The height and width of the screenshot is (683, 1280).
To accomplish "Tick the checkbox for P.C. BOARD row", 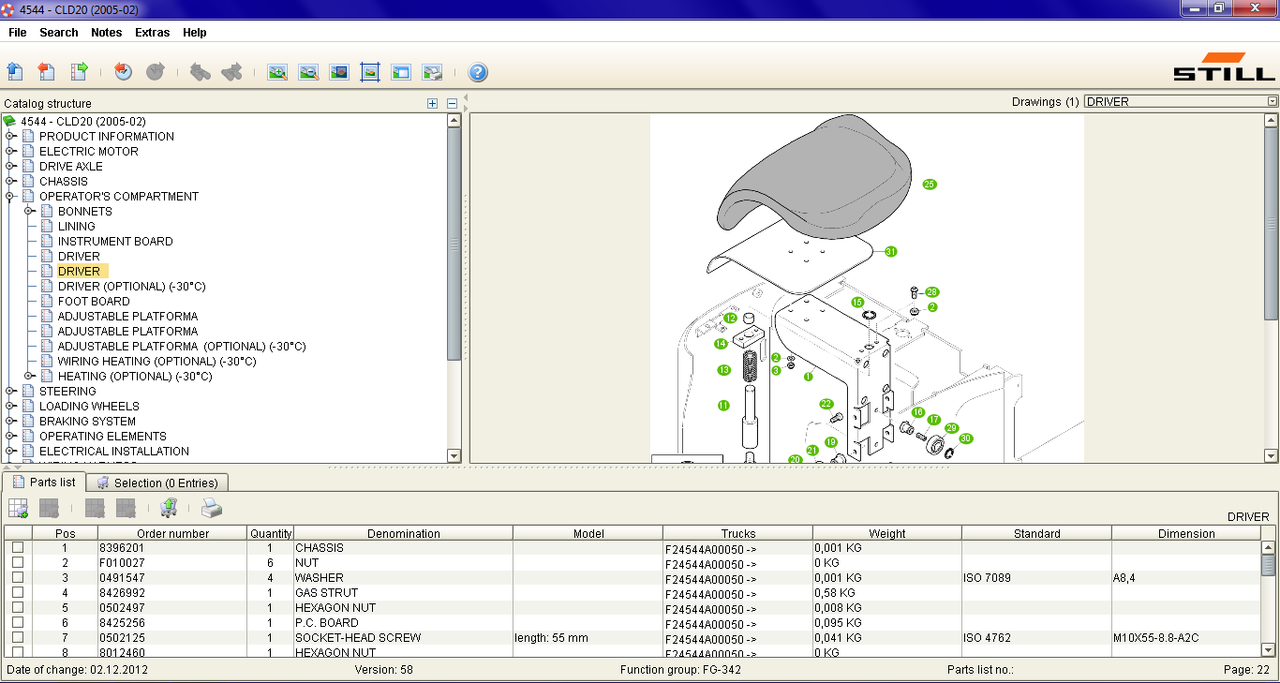I will pyautogui.click(x=17, y=623).
